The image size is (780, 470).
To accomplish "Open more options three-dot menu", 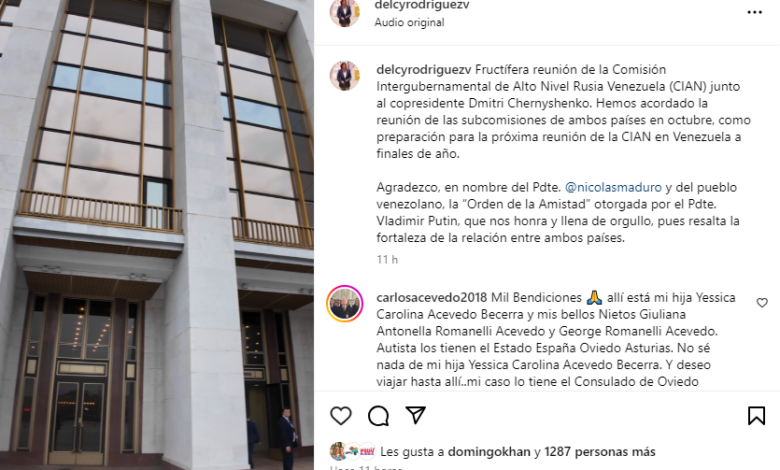I will coord(754,12).
